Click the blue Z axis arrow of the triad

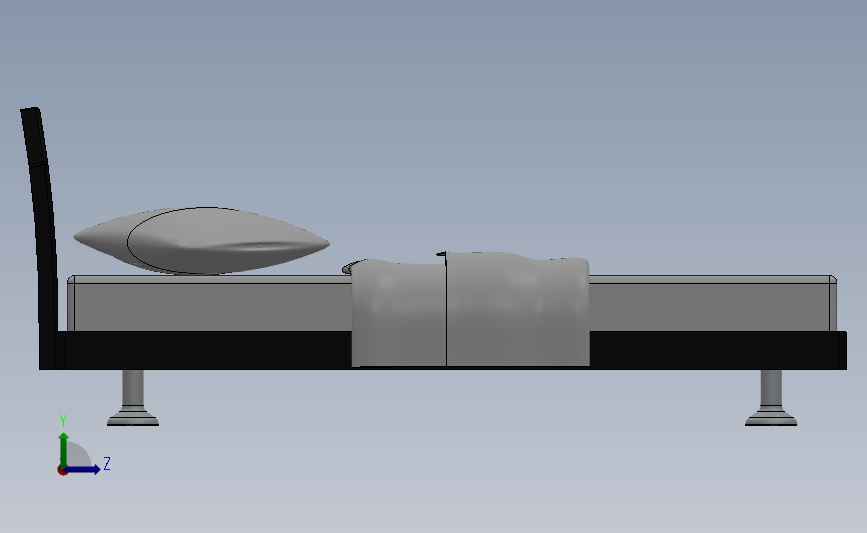point(83,469)
